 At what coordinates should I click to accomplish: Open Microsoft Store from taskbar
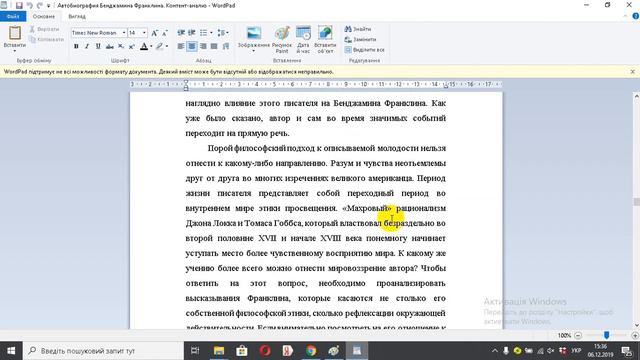(242, 351)
